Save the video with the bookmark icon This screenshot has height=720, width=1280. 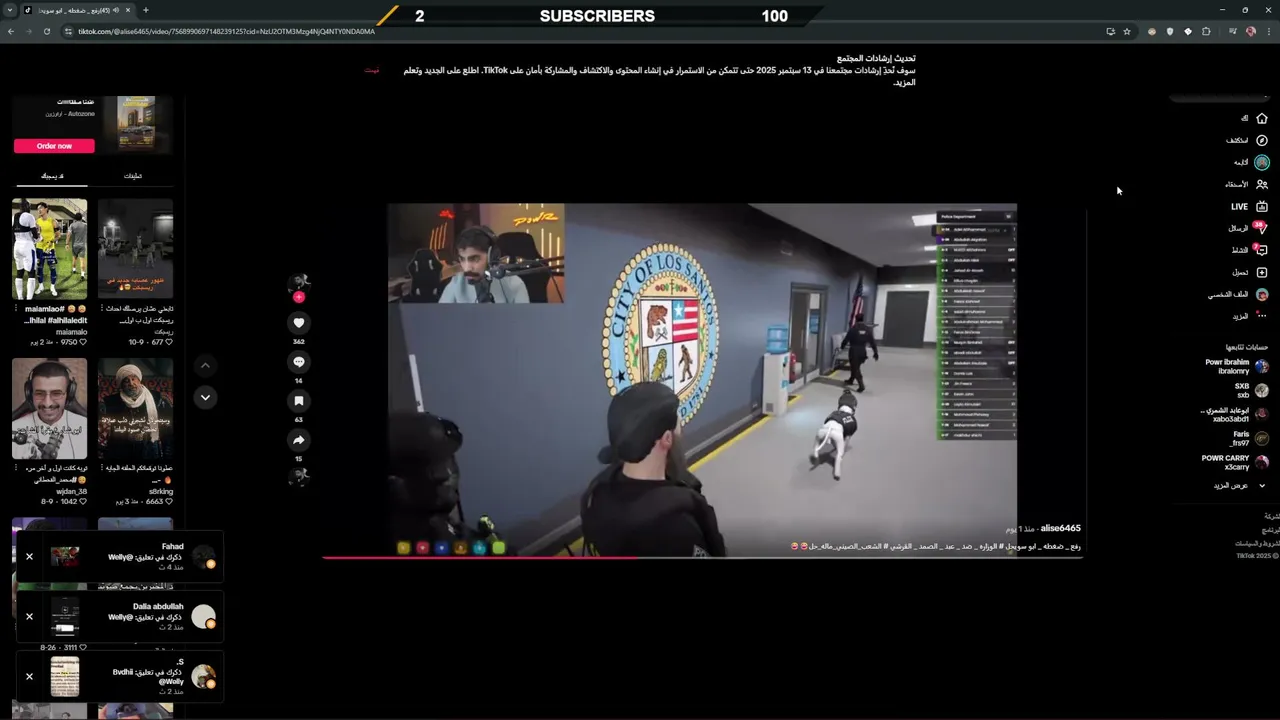tap(298, 401)
